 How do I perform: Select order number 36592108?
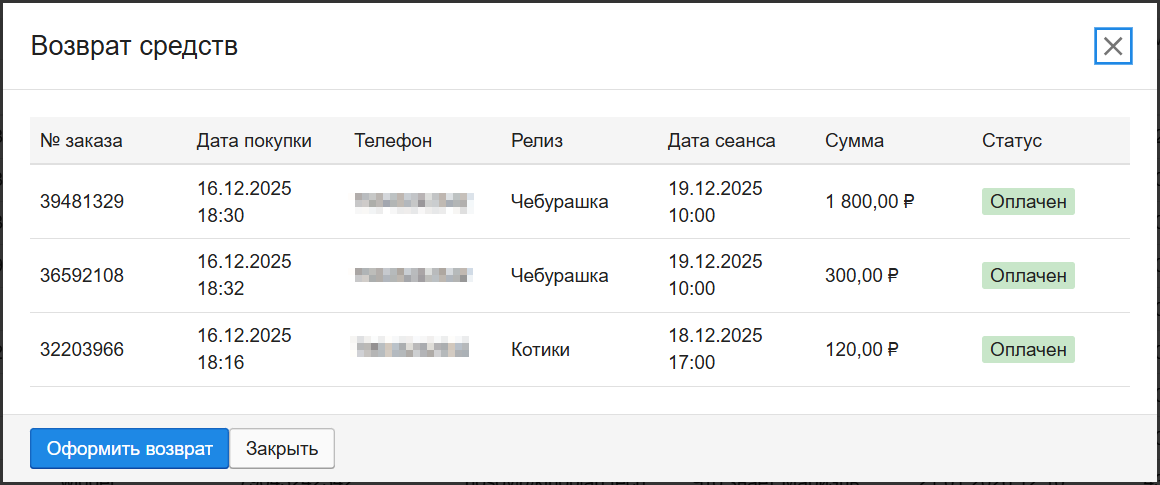tap(82, 276)
